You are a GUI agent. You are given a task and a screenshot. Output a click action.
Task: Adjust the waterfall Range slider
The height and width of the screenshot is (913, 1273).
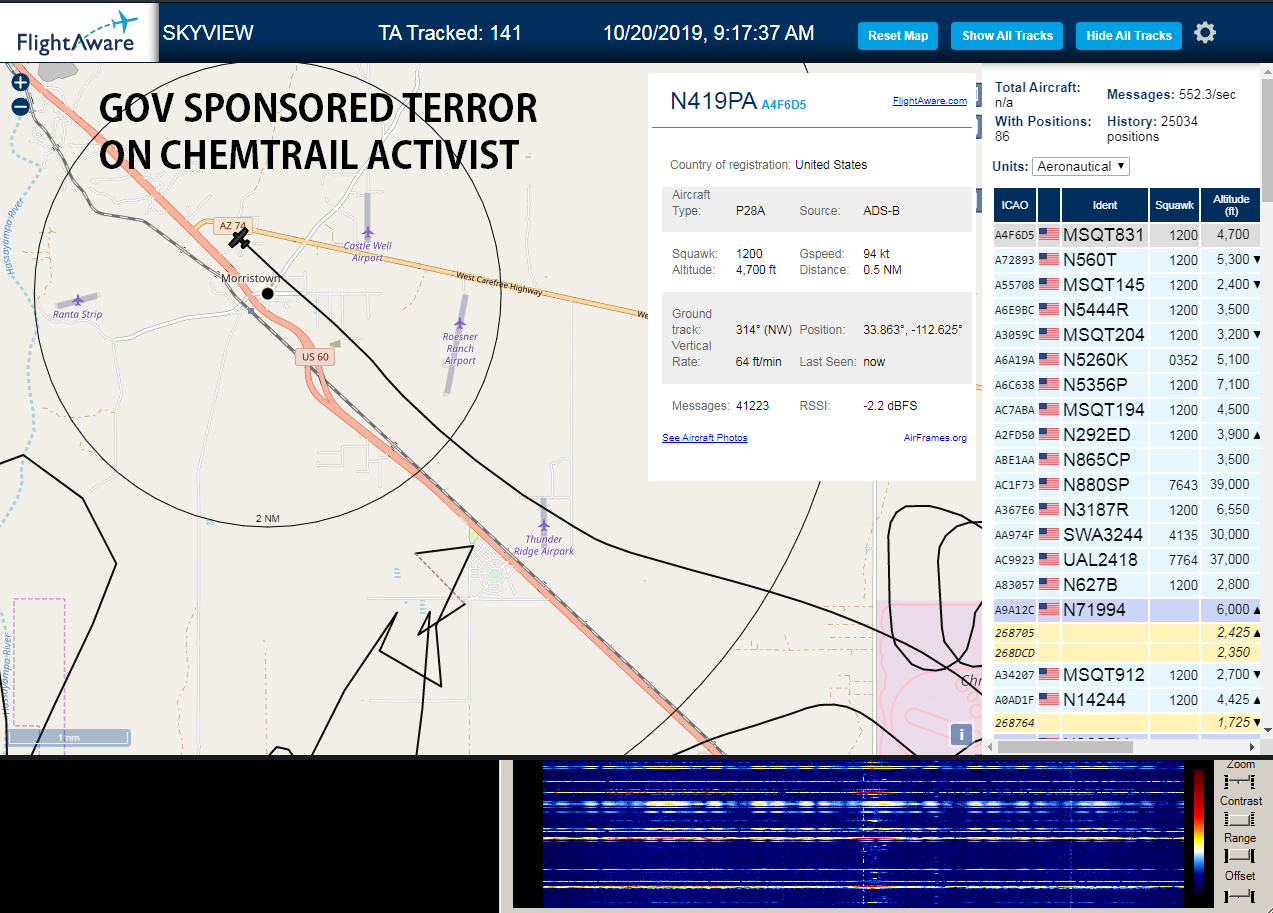(x=1240, y=856)
